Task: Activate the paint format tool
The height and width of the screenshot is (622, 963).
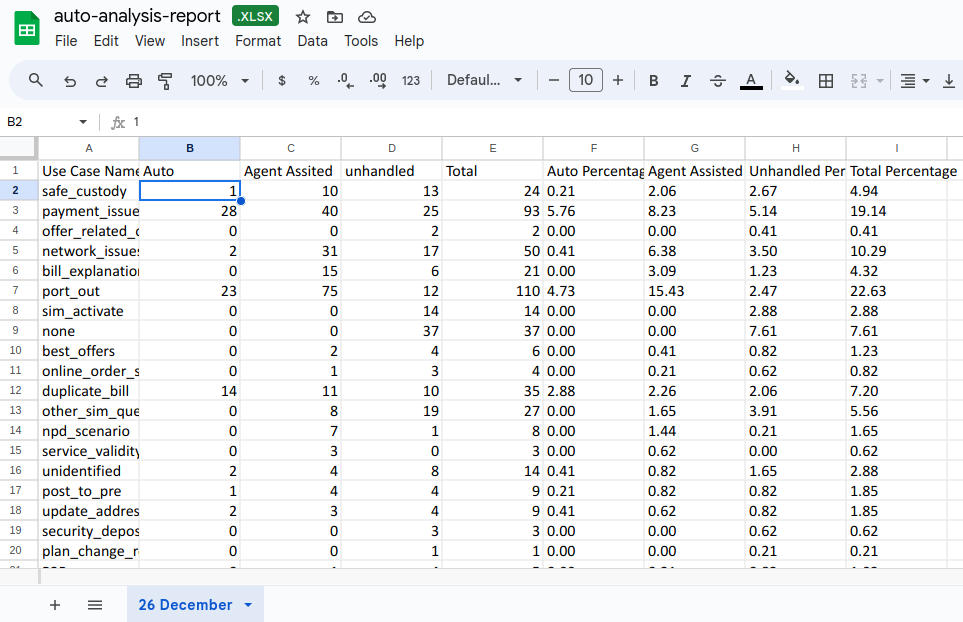Action: tap(166, 81)
